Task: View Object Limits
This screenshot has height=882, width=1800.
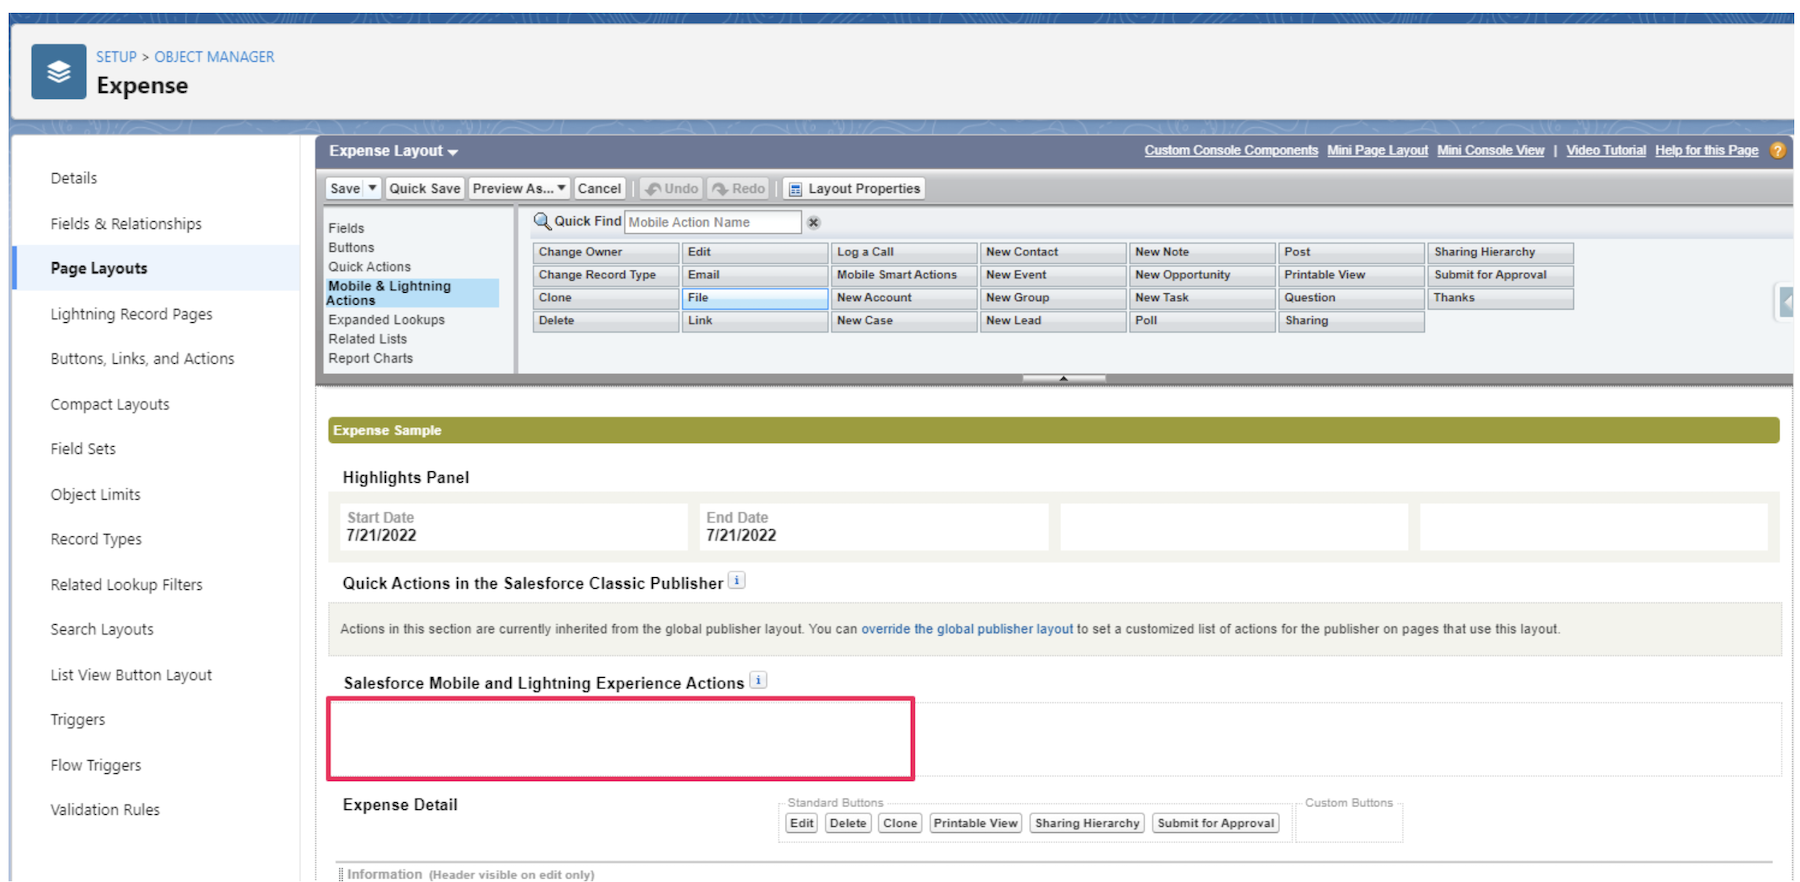Action: click(x=96, y=494)
